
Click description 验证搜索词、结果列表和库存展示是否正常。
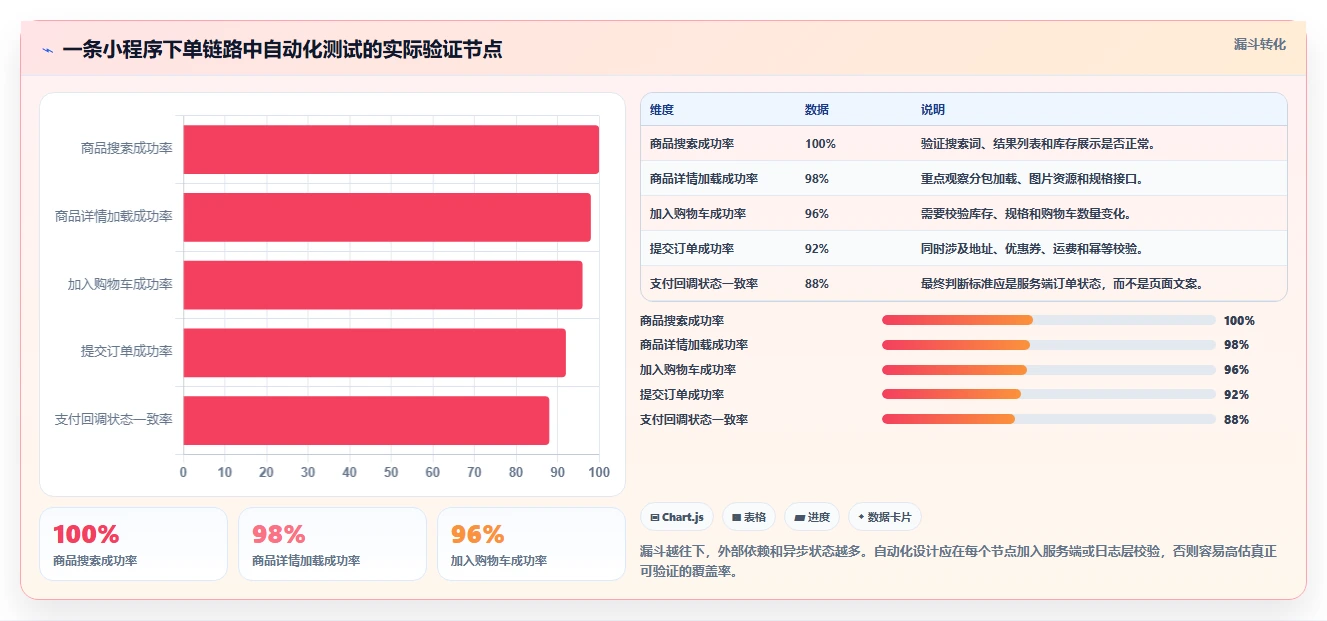(x=1038, y=144)
